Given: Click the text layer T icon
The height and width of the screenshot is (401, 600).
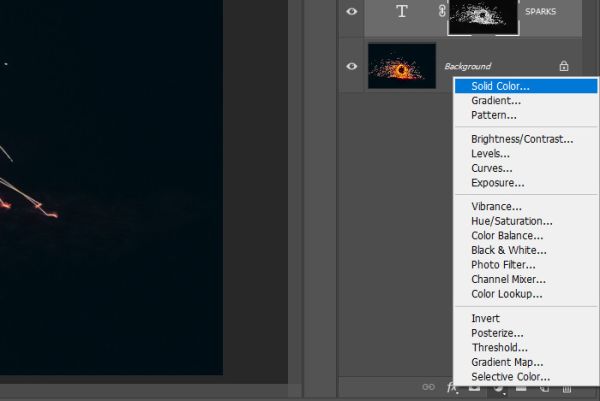Looking at the screenshot, I should click(401, 11).
